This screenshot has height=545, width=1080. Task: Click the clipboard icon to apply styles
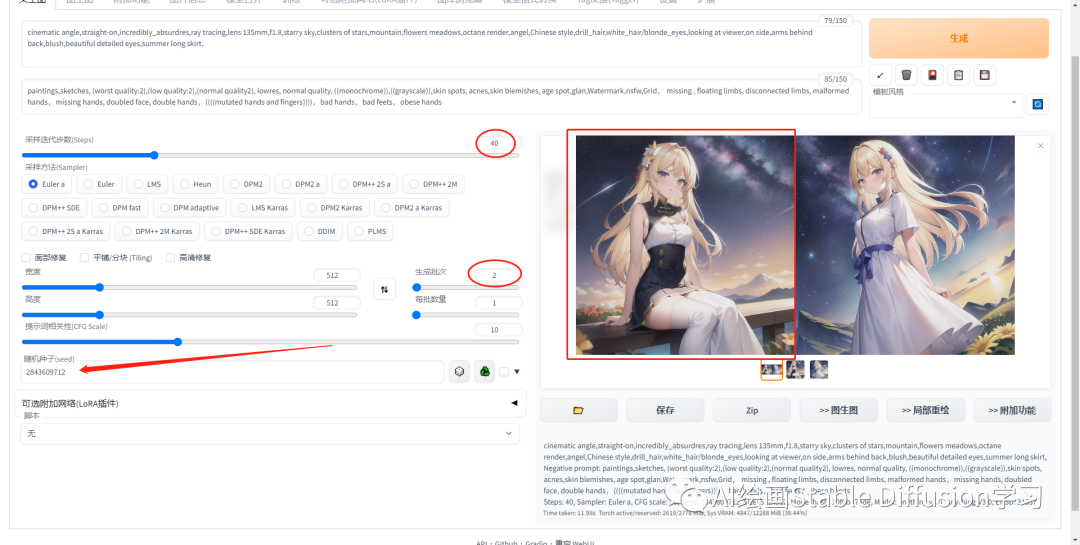[959, 75]
